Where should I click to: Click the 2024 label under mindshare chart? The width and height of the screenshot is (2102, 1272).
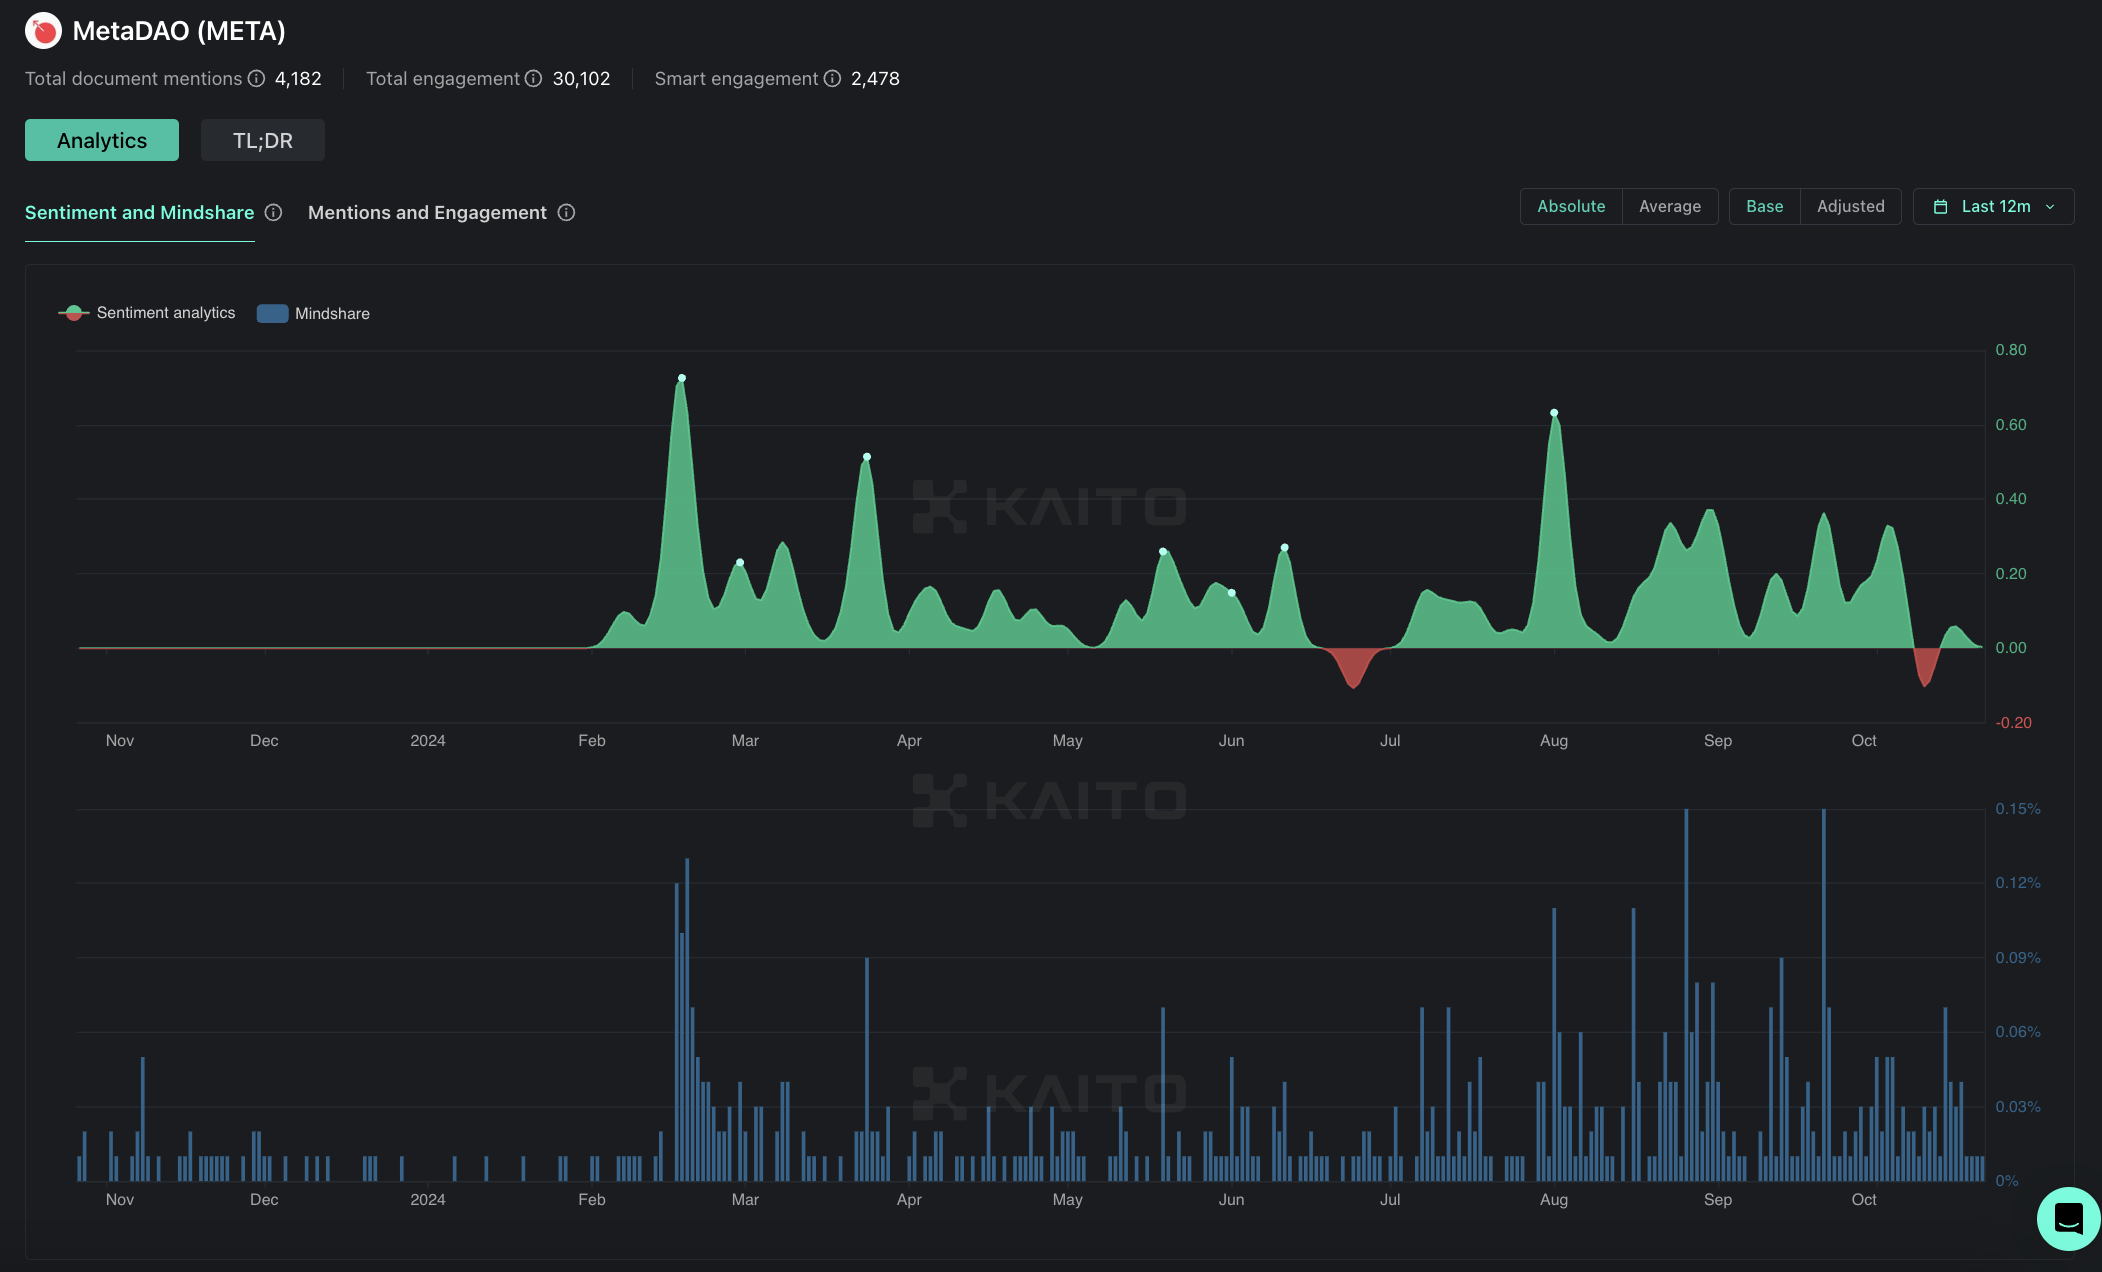coord(428,1199)
